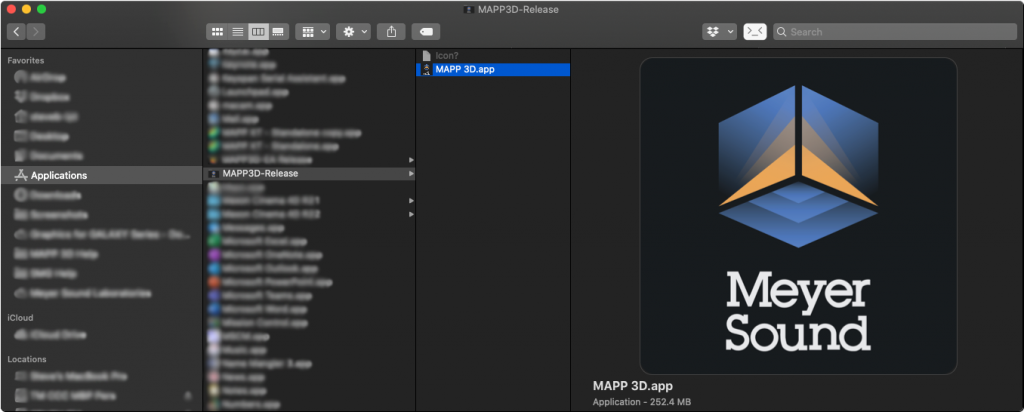The height and width of the screenshot is (412, 1024).
Task: Select the Icon? file
Action: pyautogui.click(x=493, y=55)
